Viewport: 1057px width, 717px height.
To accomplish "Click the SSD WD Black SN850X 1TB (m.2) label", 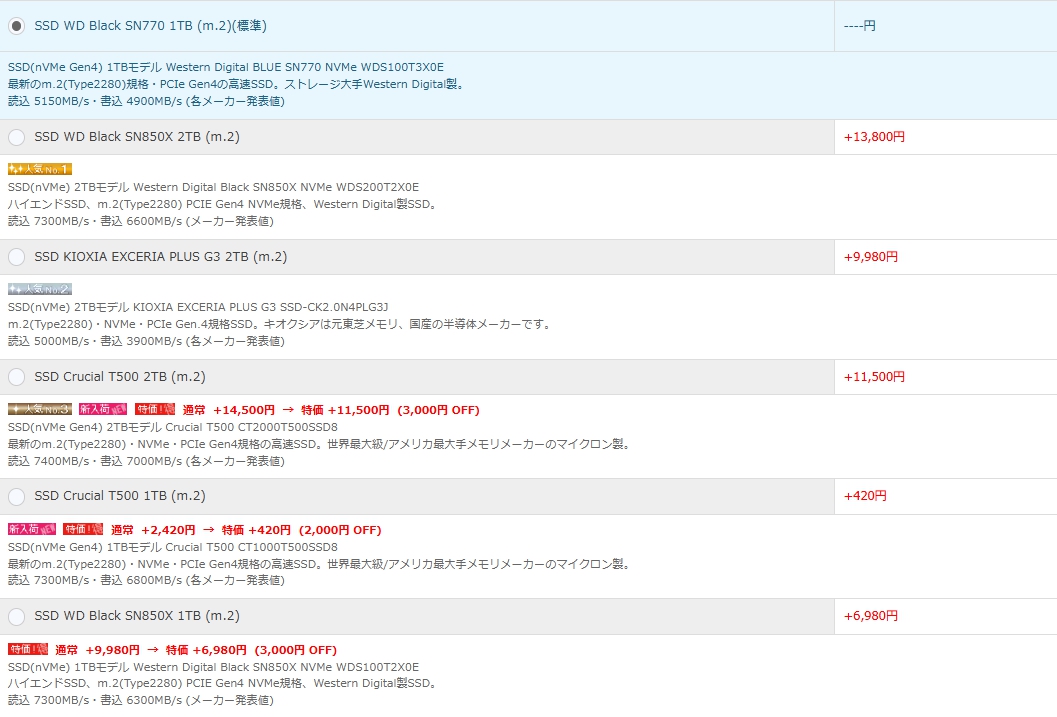I will tap(137, 616).
